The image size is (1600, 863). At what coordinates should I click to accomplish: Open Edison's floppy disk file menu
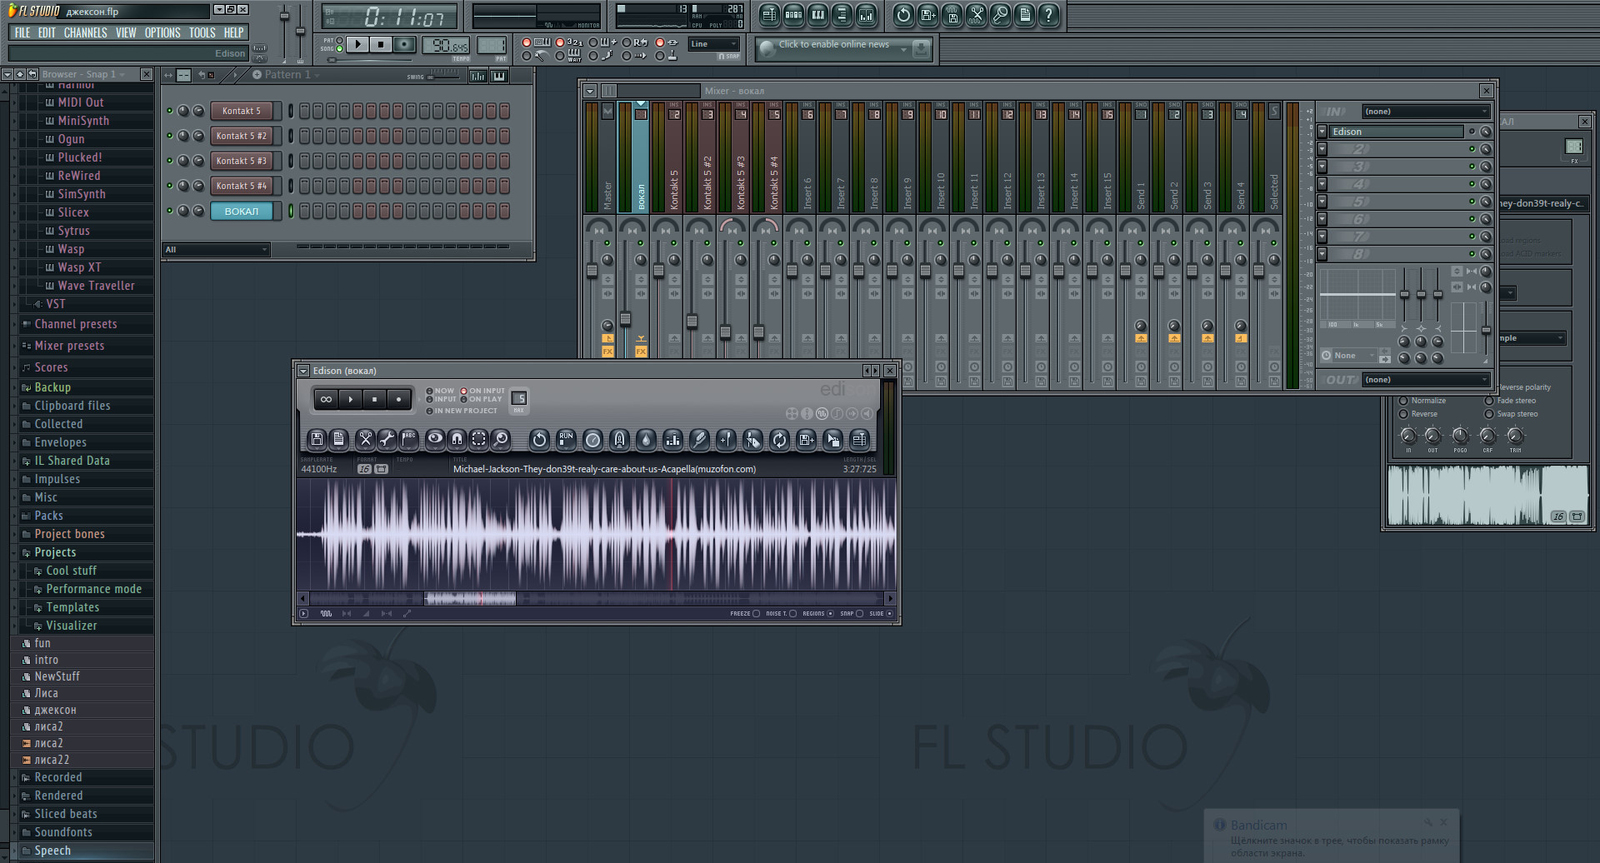(317, 439)
